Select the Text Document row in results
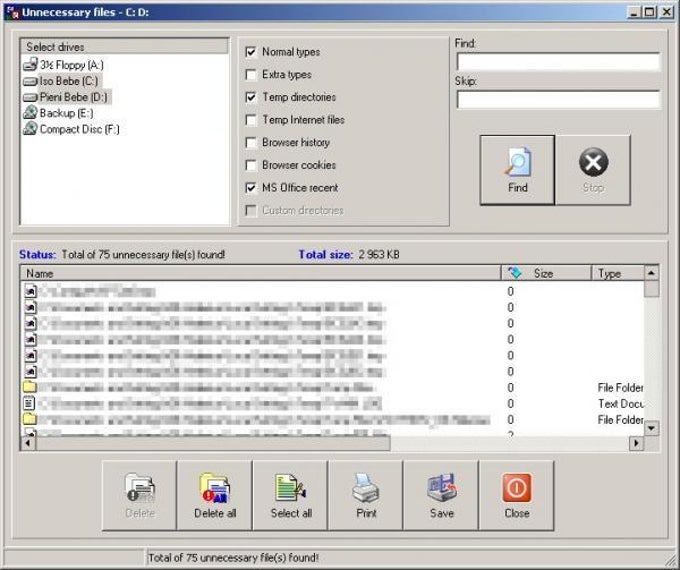This screenshot has width=680, height=570. (x=333, y=403)
